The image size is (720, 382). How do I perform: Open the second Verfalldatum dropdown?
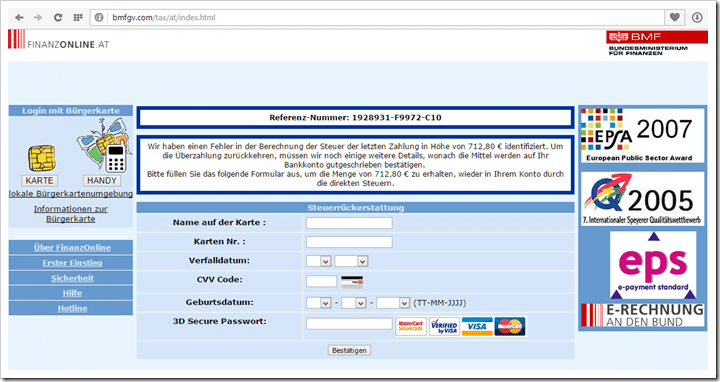[x=351, y=261]
